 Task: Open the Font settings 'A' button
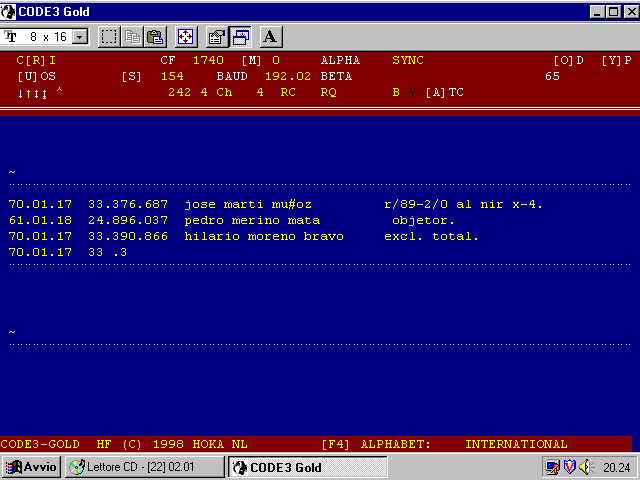pos(271,37)
